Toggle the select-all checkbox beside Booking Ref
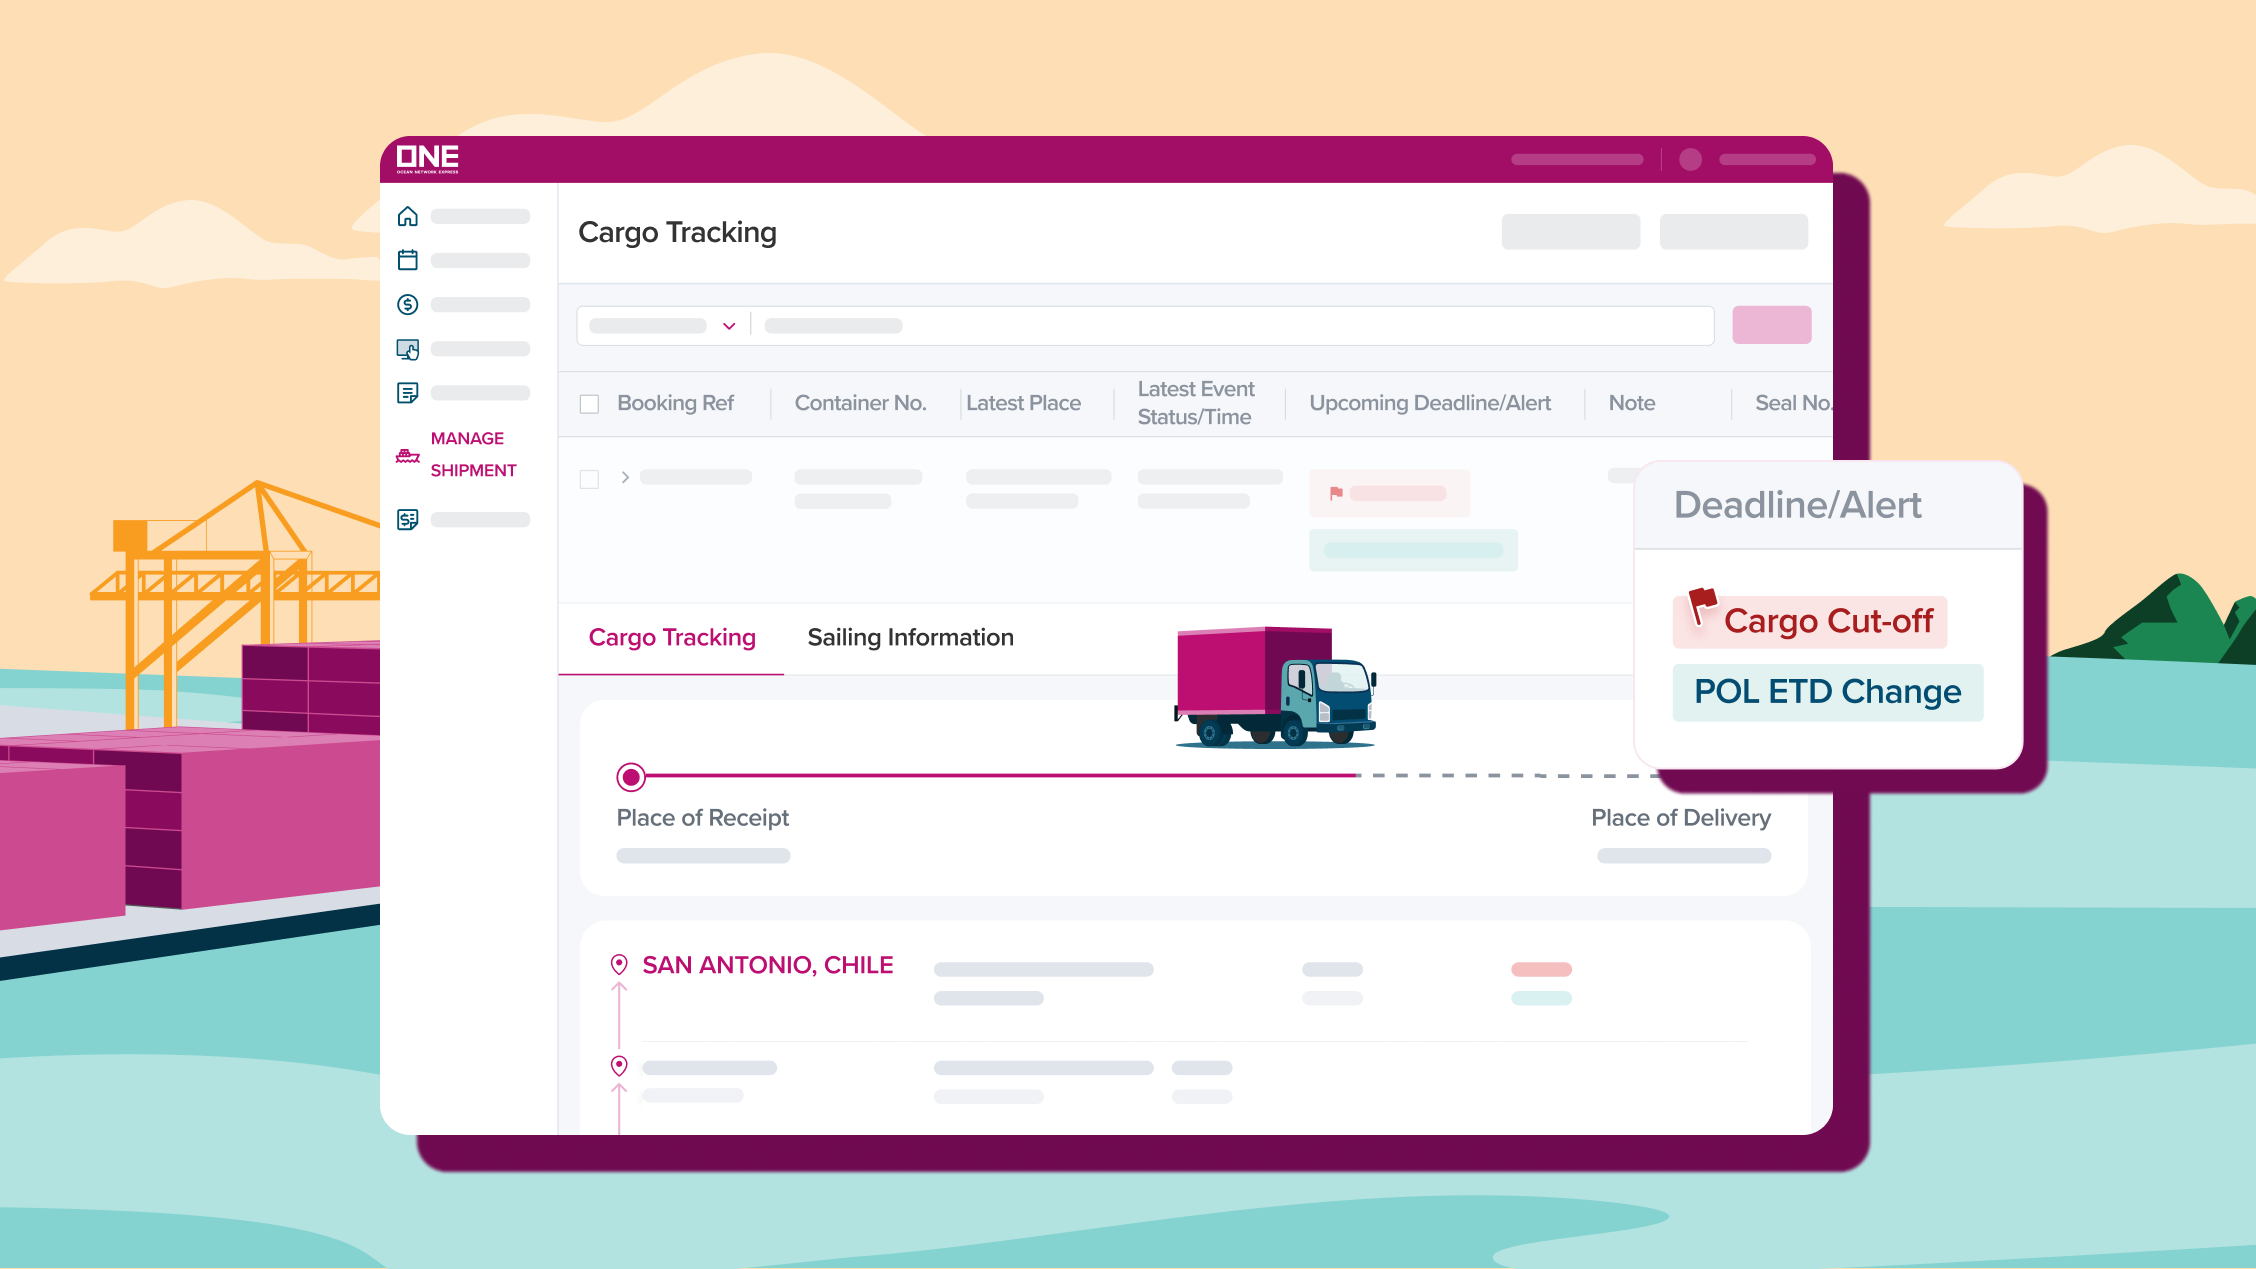Viewport: 2256px width, 1269px height. click(589, 404)
